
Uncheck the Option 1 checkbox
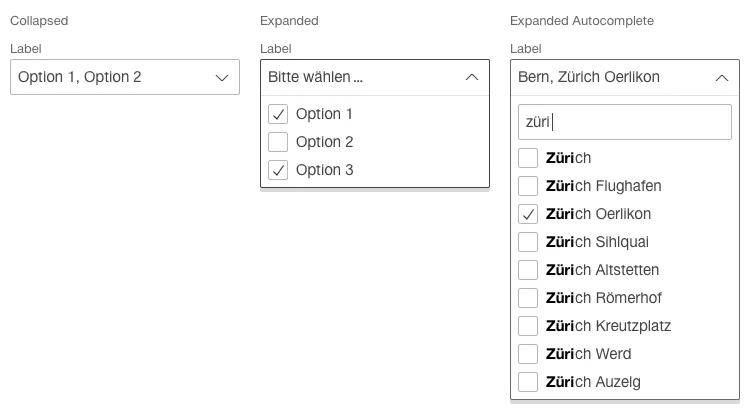[x=279, y=114]
